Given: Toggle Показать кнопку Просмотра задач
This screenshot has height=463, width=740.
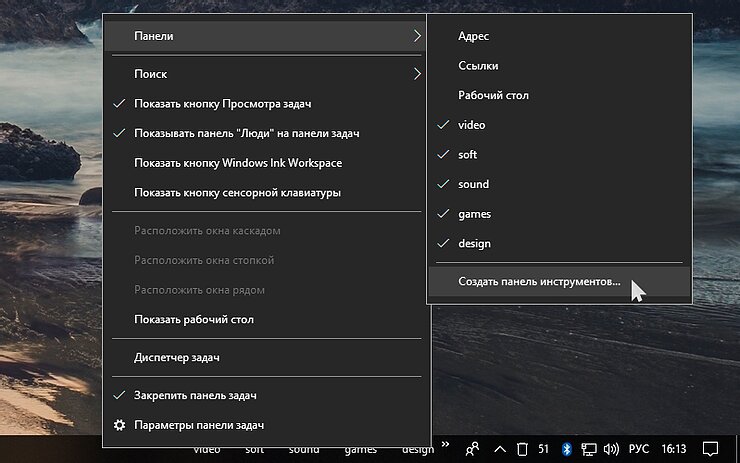Looking at the screenshot, I should point(266,104).
